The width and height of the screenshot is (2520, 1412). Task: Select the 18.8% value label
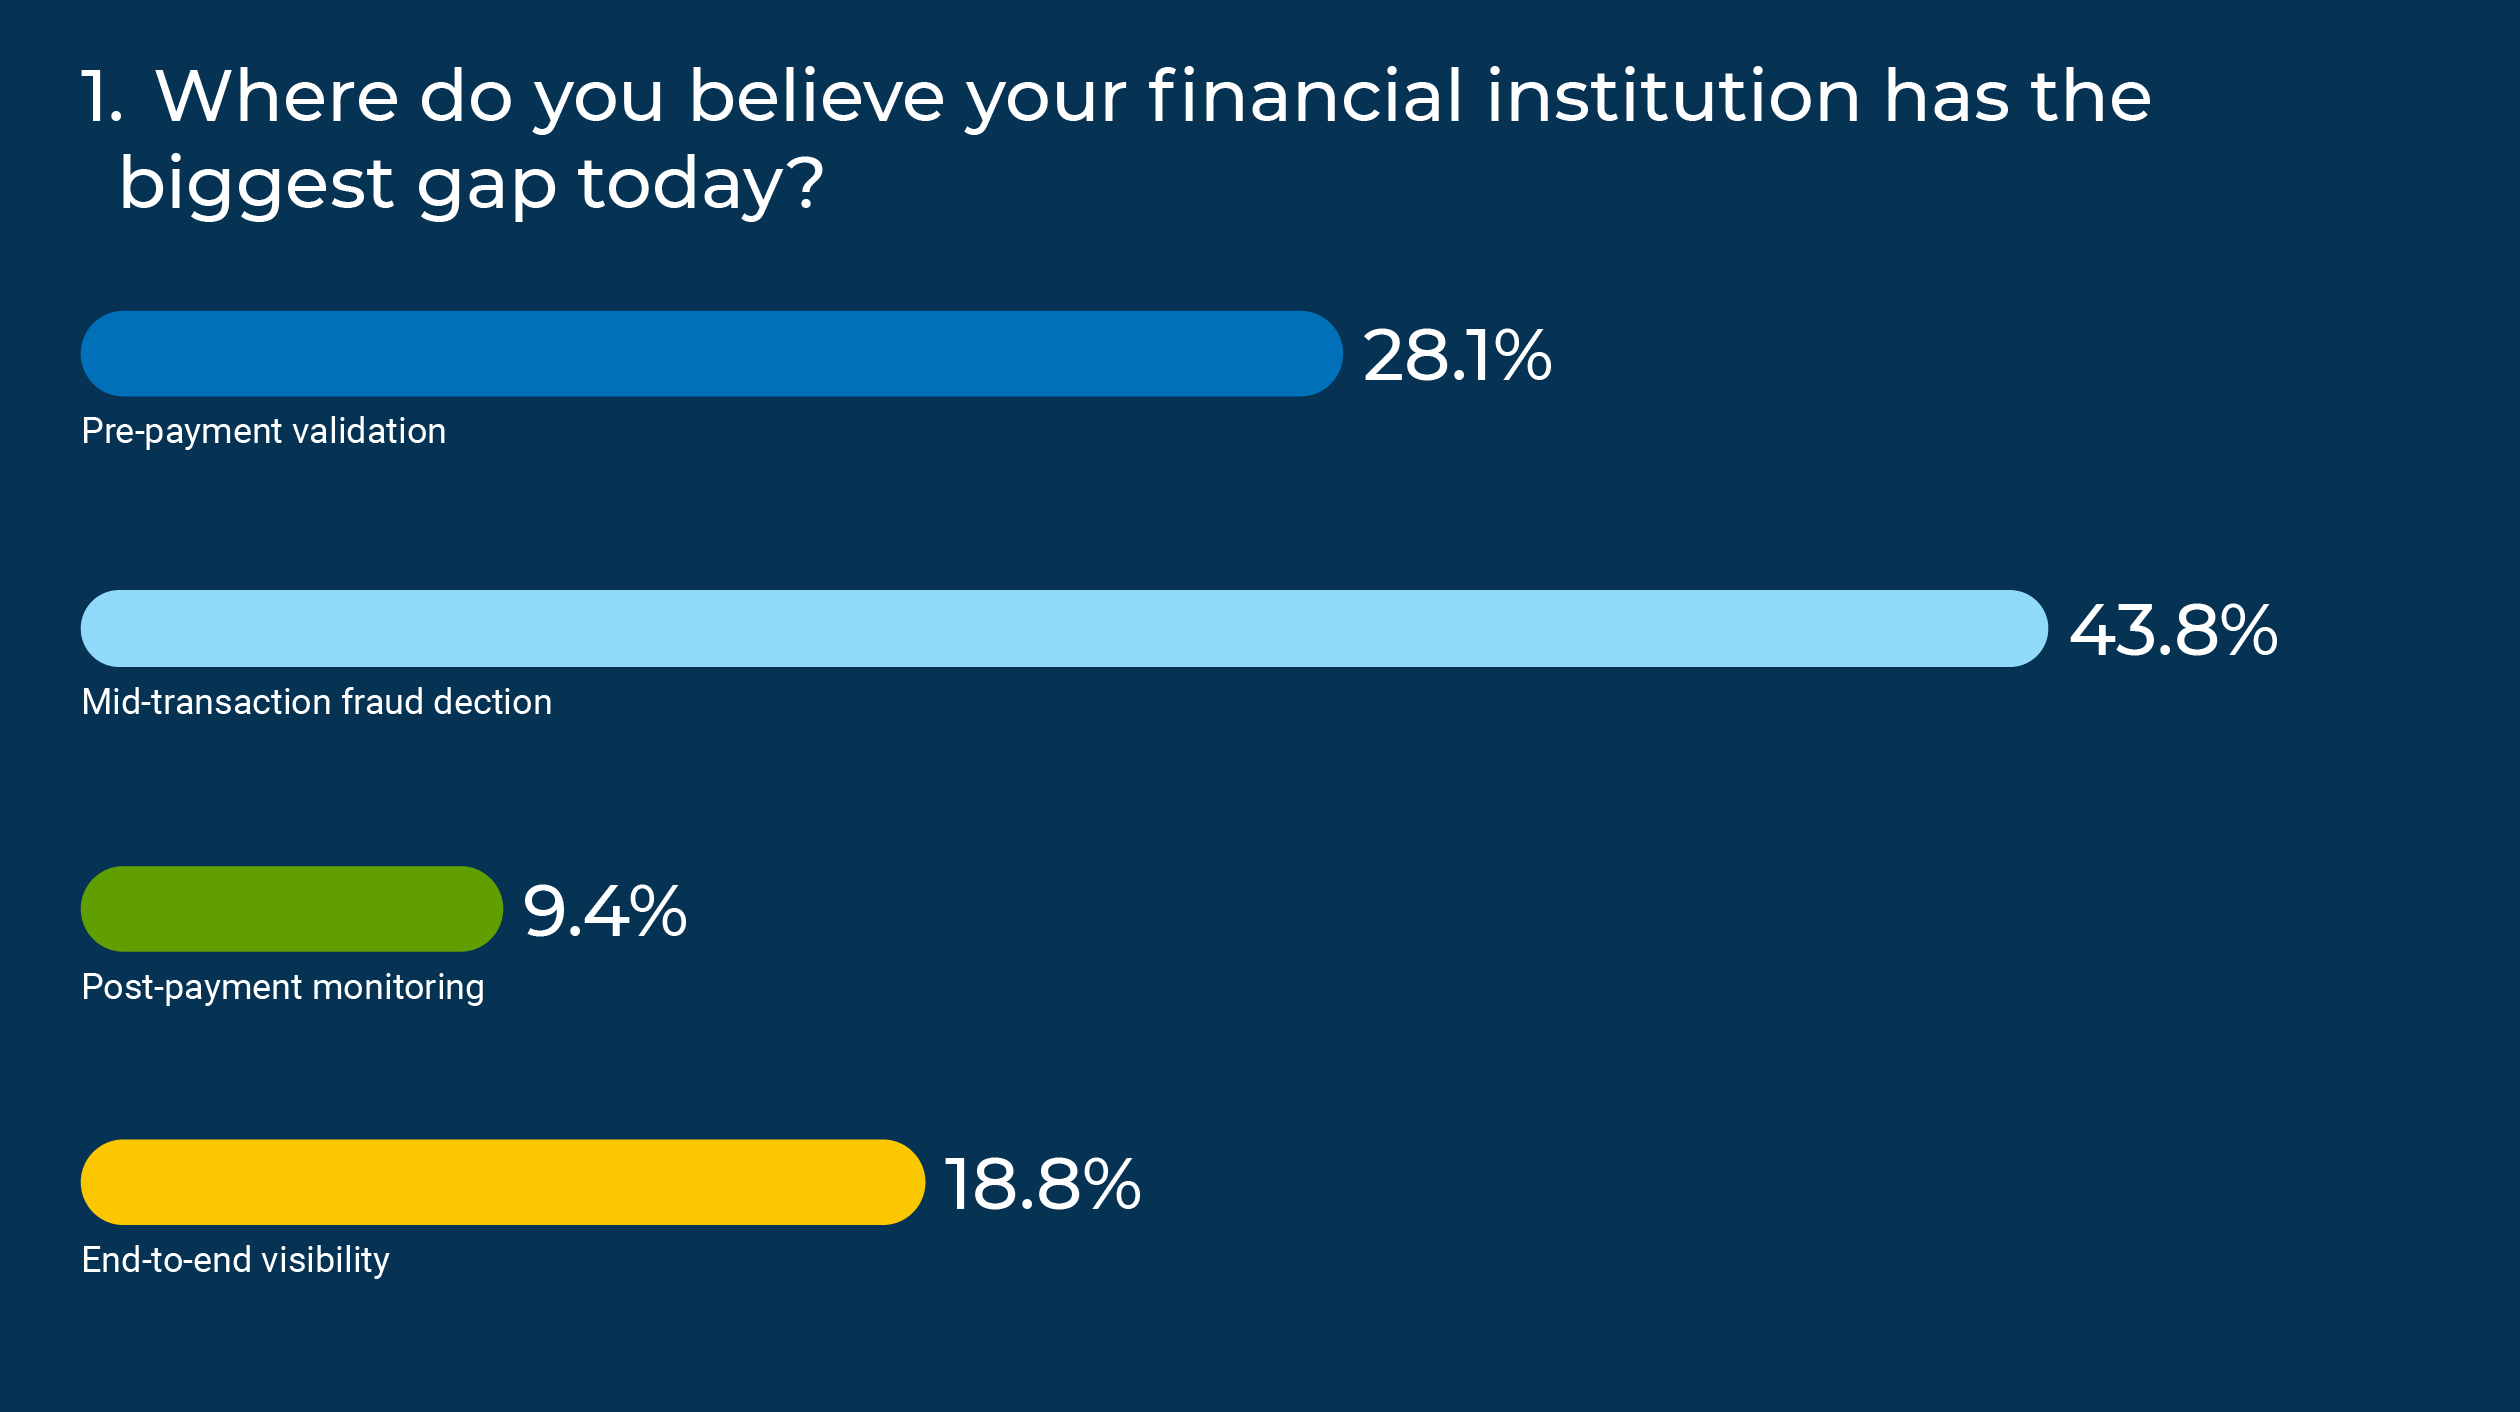(x=1042, y=1184)
